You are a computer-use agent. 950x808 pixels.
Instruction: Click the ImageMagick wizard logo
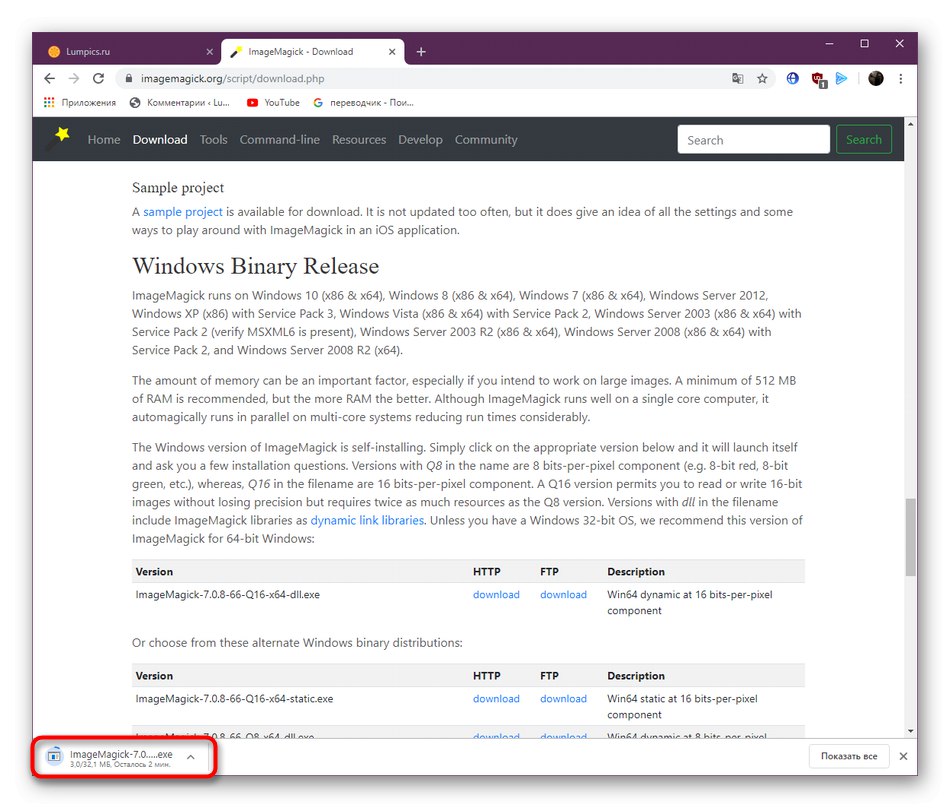tap(59, 139)
